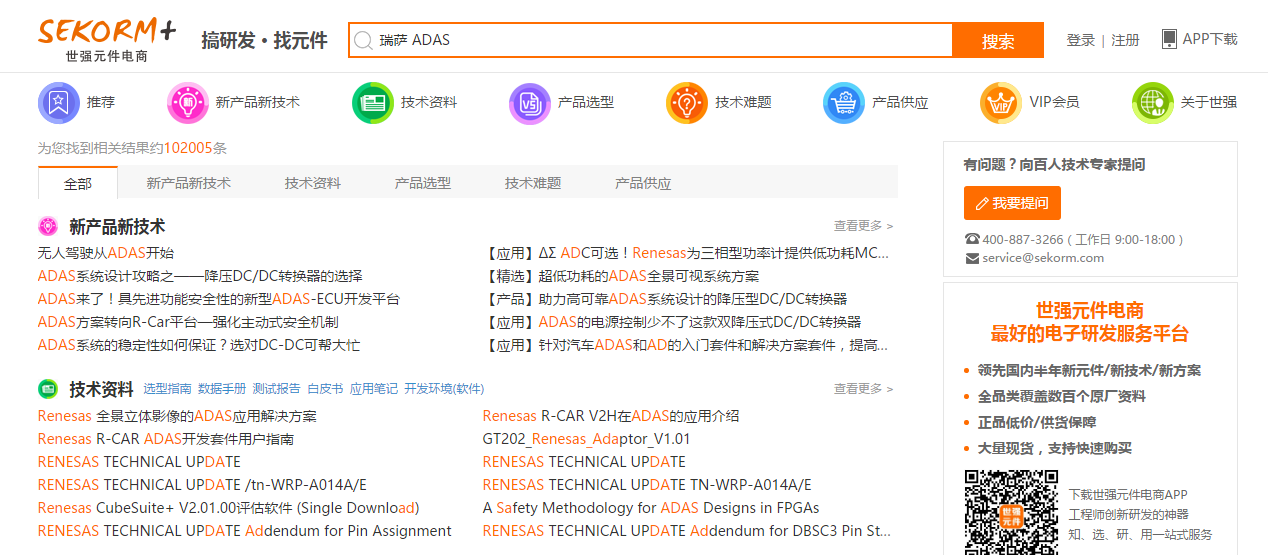Click the QR code for the APP
The image size is (1268, 555).
coord(1011,512)
